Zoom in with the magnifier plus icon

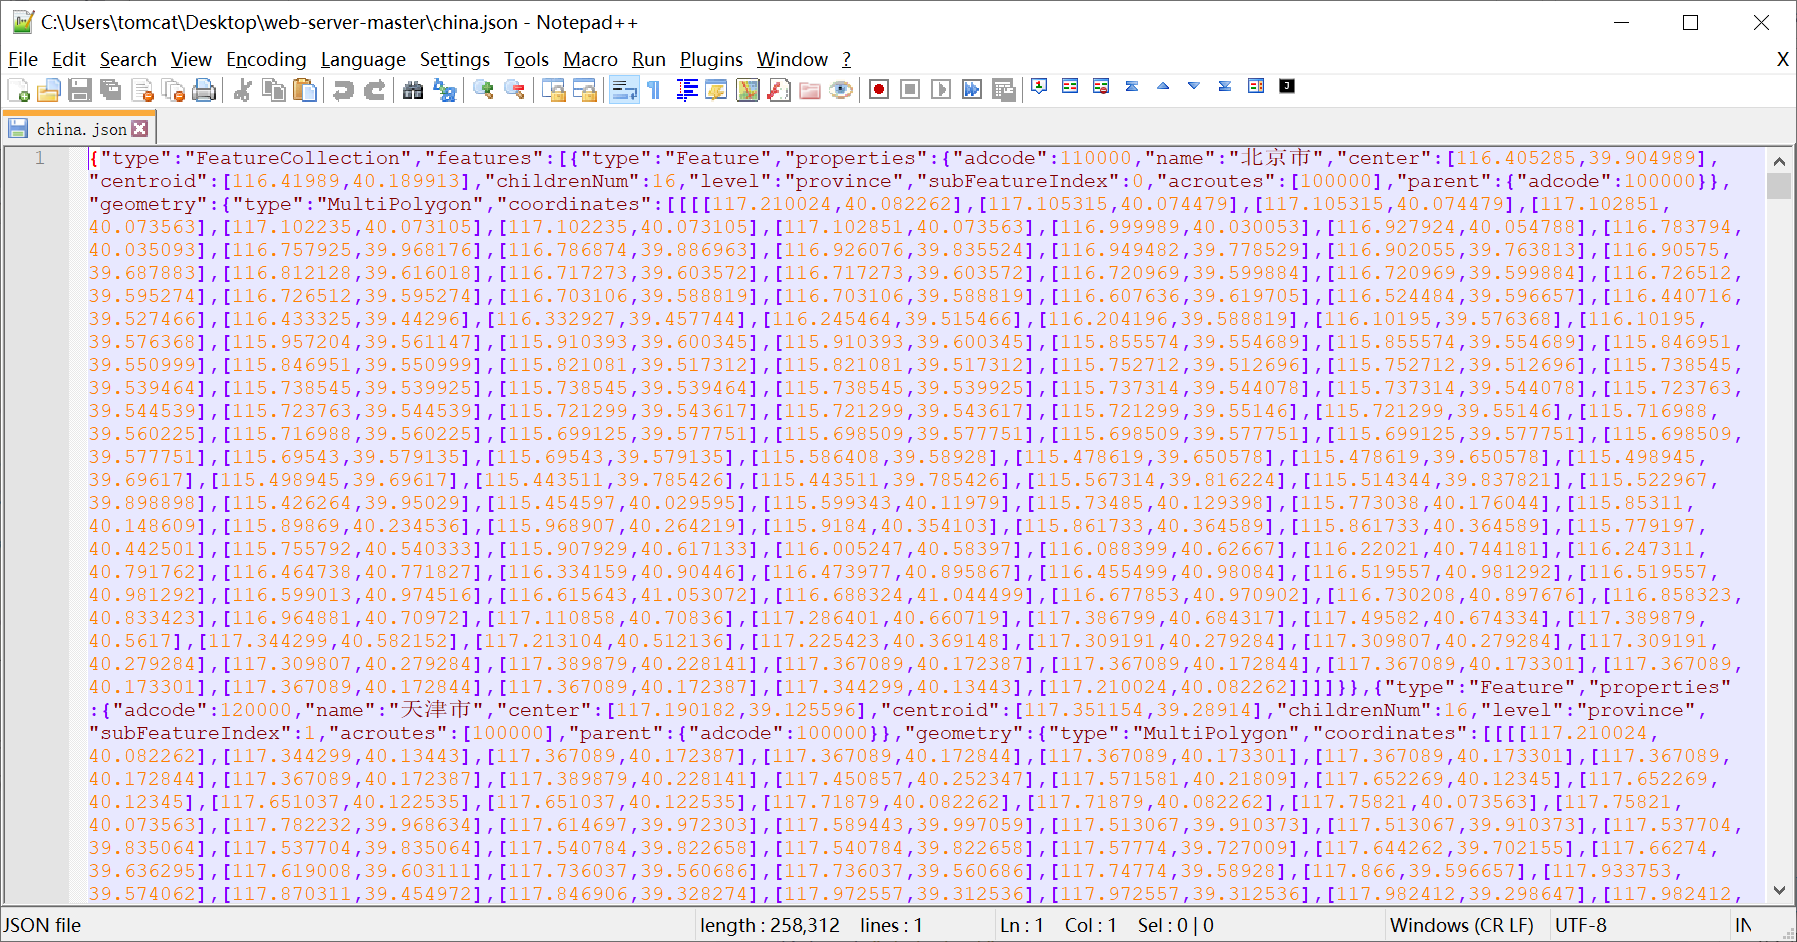[x=483, y=91]
